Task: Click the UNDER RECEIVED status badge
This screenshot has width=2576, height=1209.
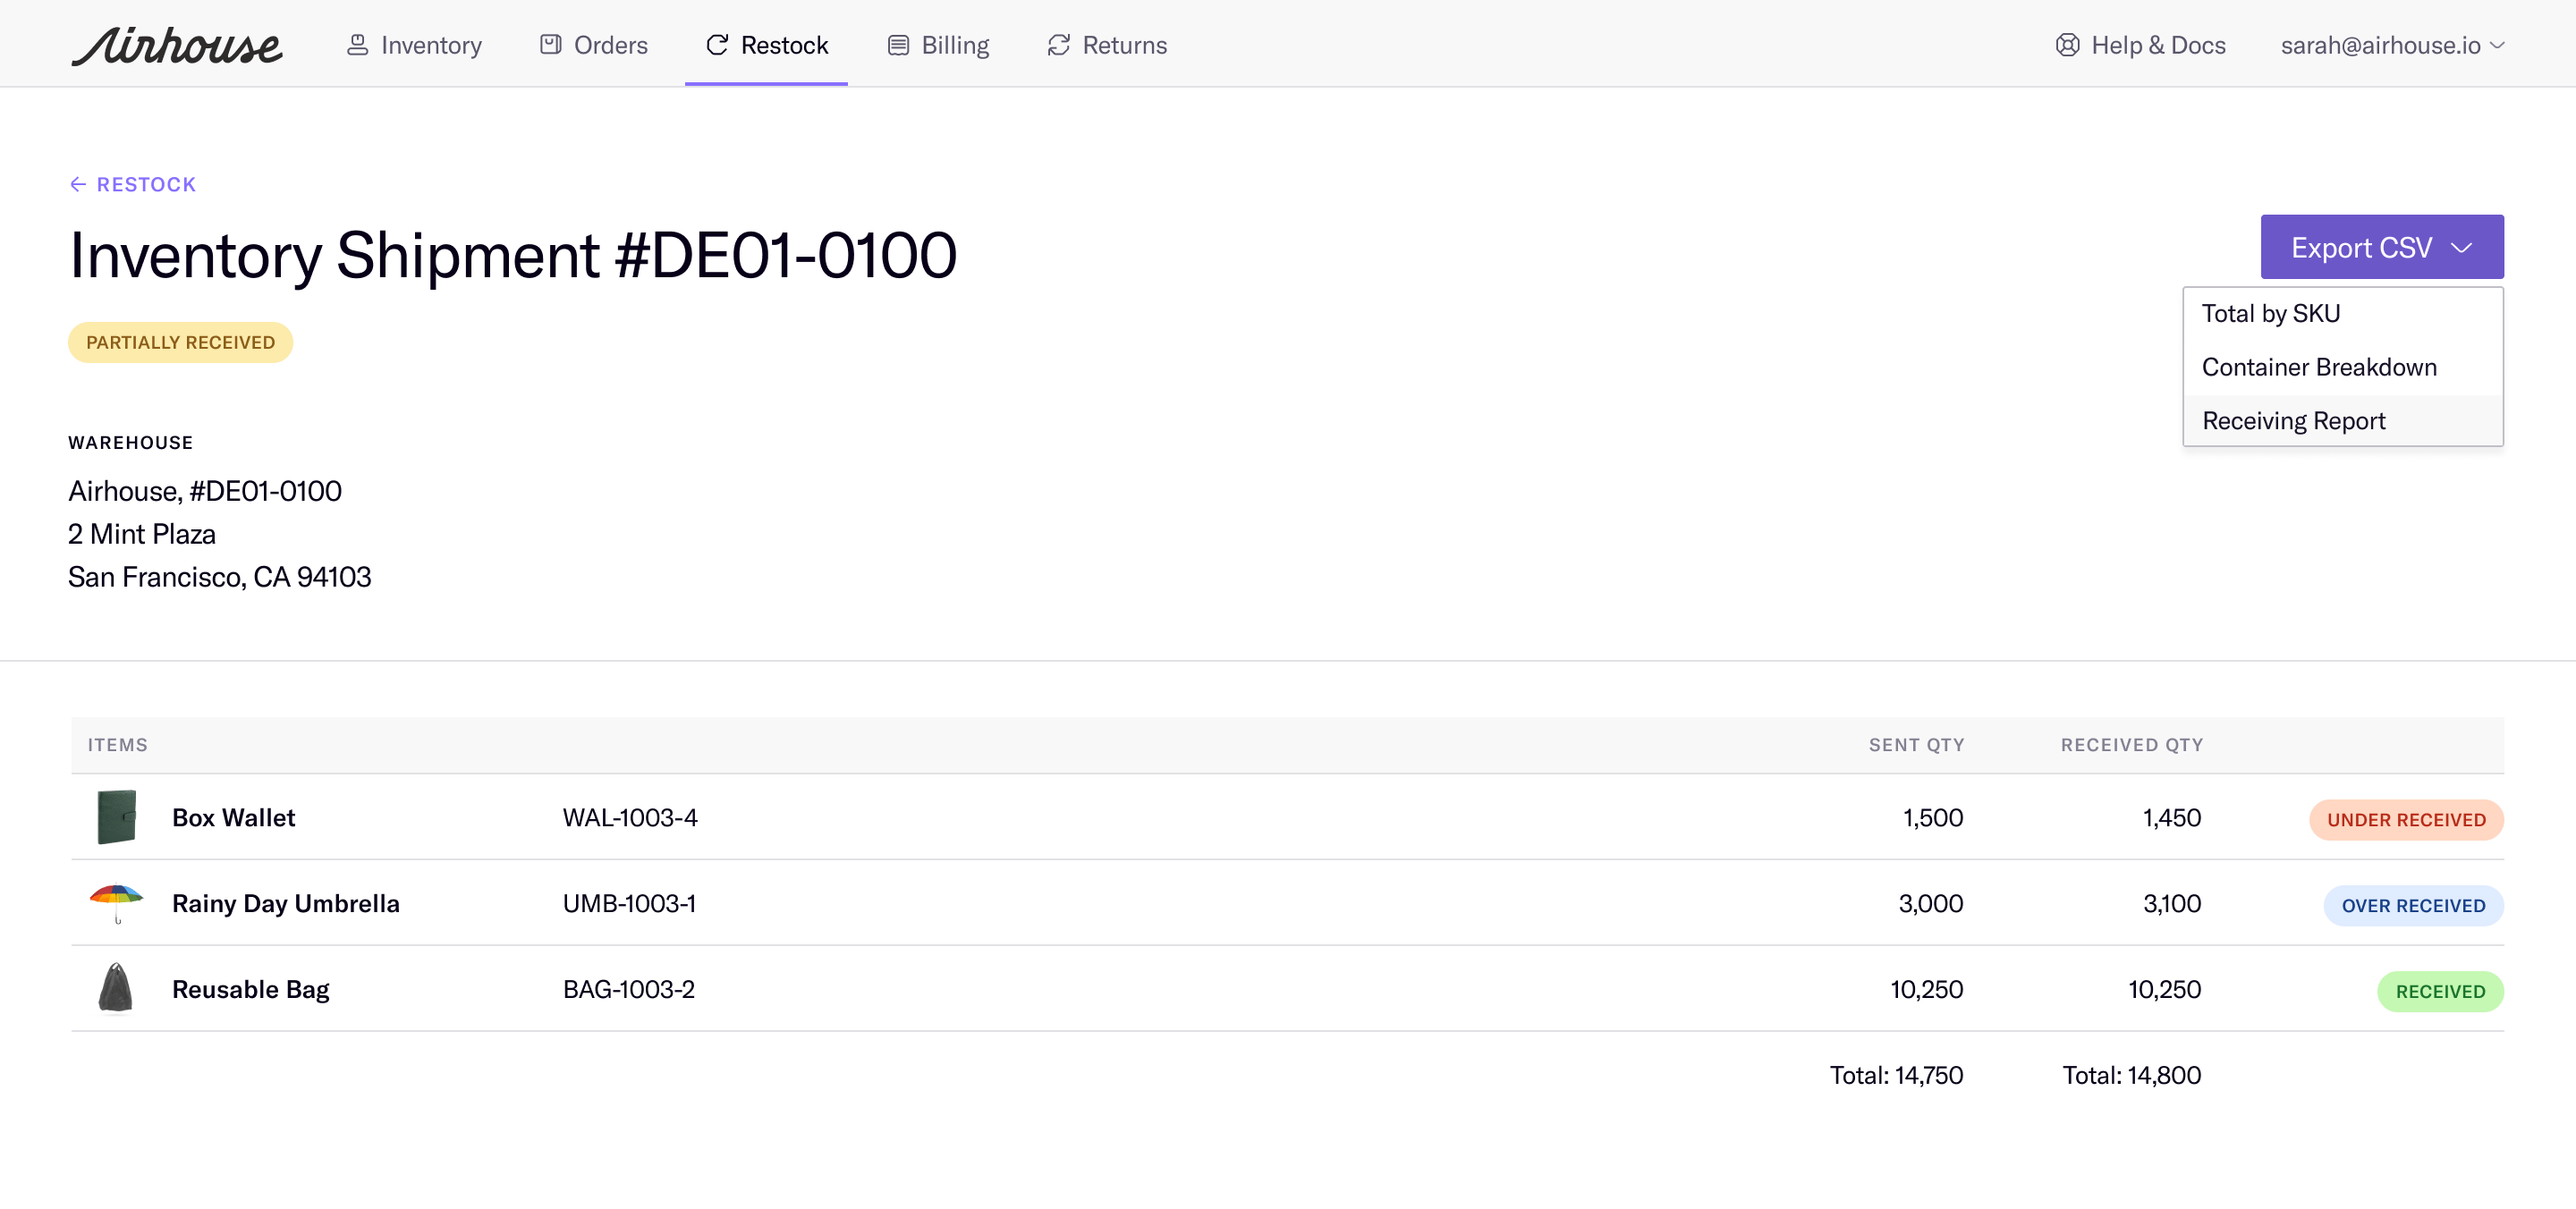Action: 2405,819
